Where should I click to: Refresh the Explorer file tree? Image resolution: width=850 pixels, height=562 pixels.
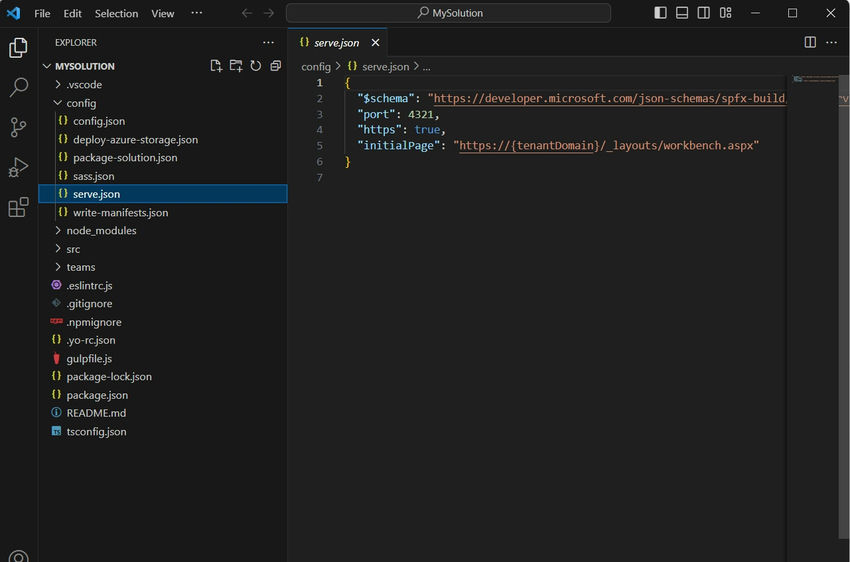pos(255,66)
